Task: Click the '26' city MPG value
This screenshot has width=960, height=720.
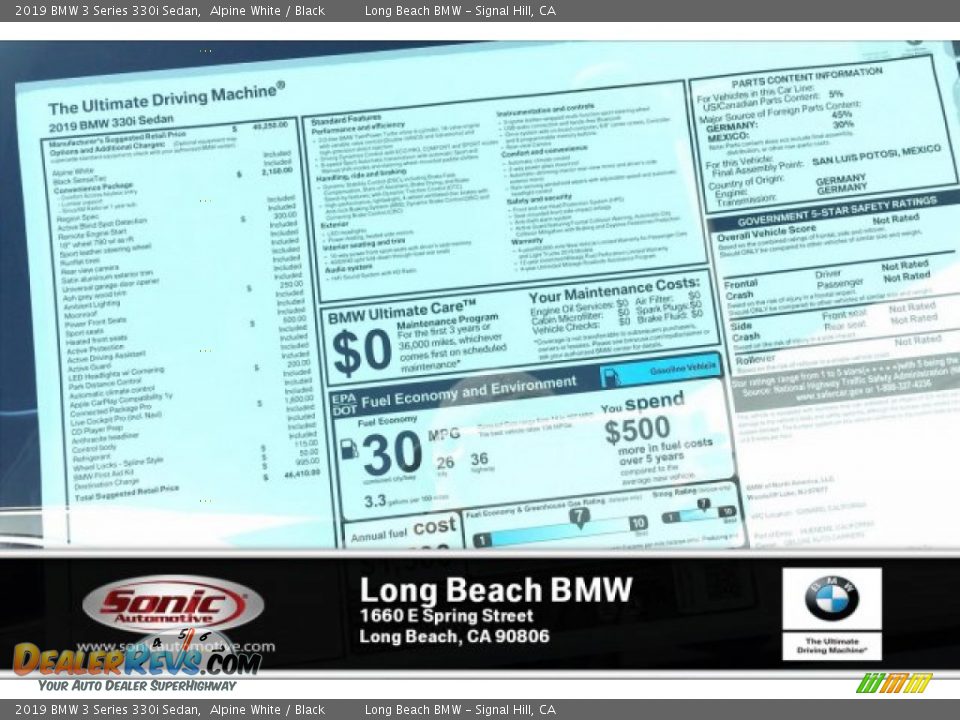Action: tap(445, 462)
